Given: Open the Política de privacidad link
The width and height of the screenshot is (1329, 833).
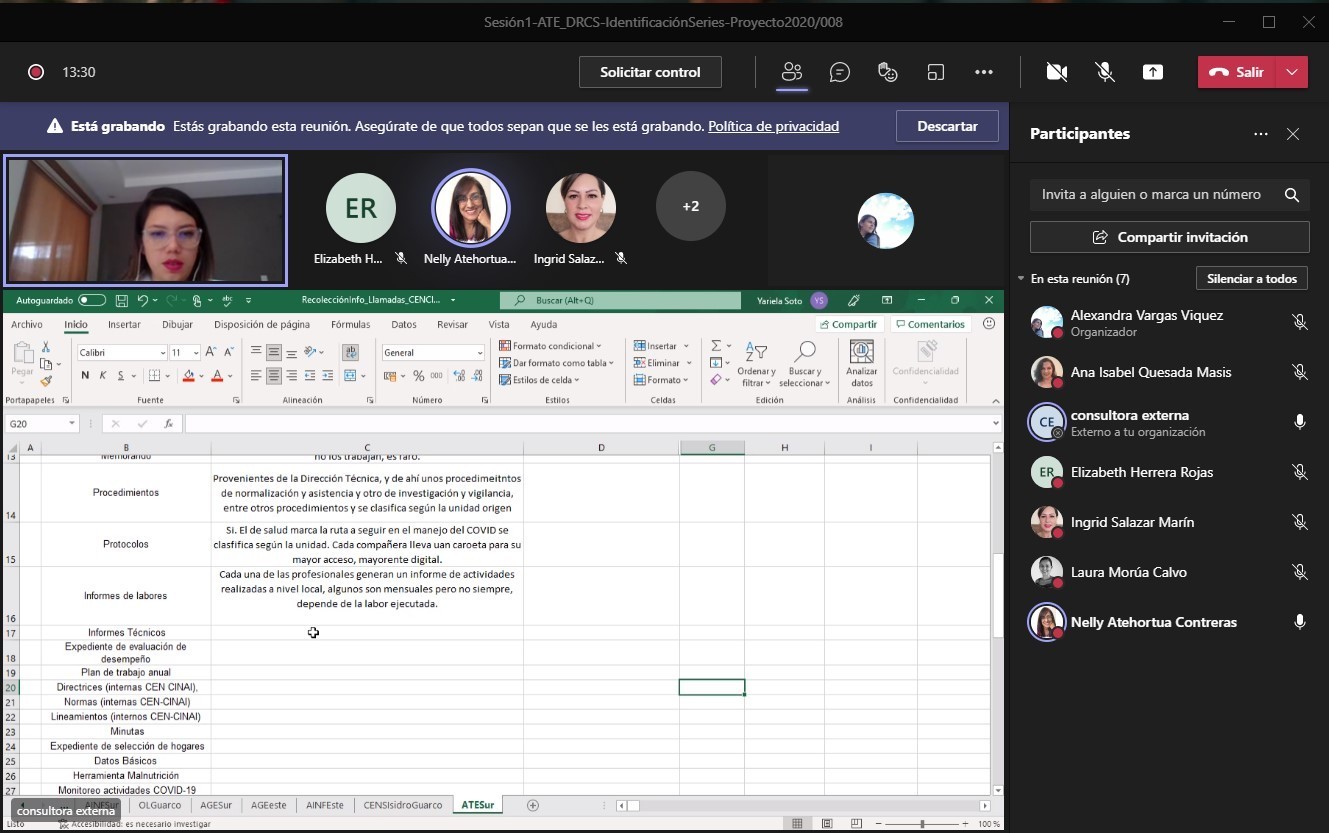Looking at the screenshot, I should (x=773, y=126).
